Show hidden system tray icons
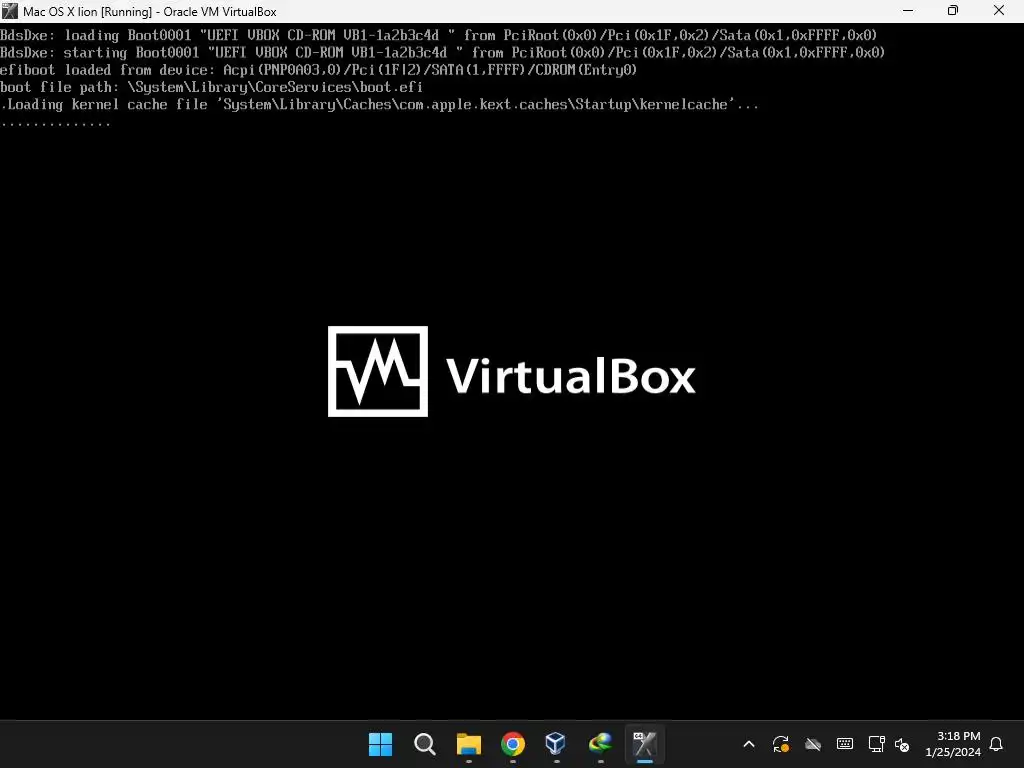1024x768 pixels. 749,744
